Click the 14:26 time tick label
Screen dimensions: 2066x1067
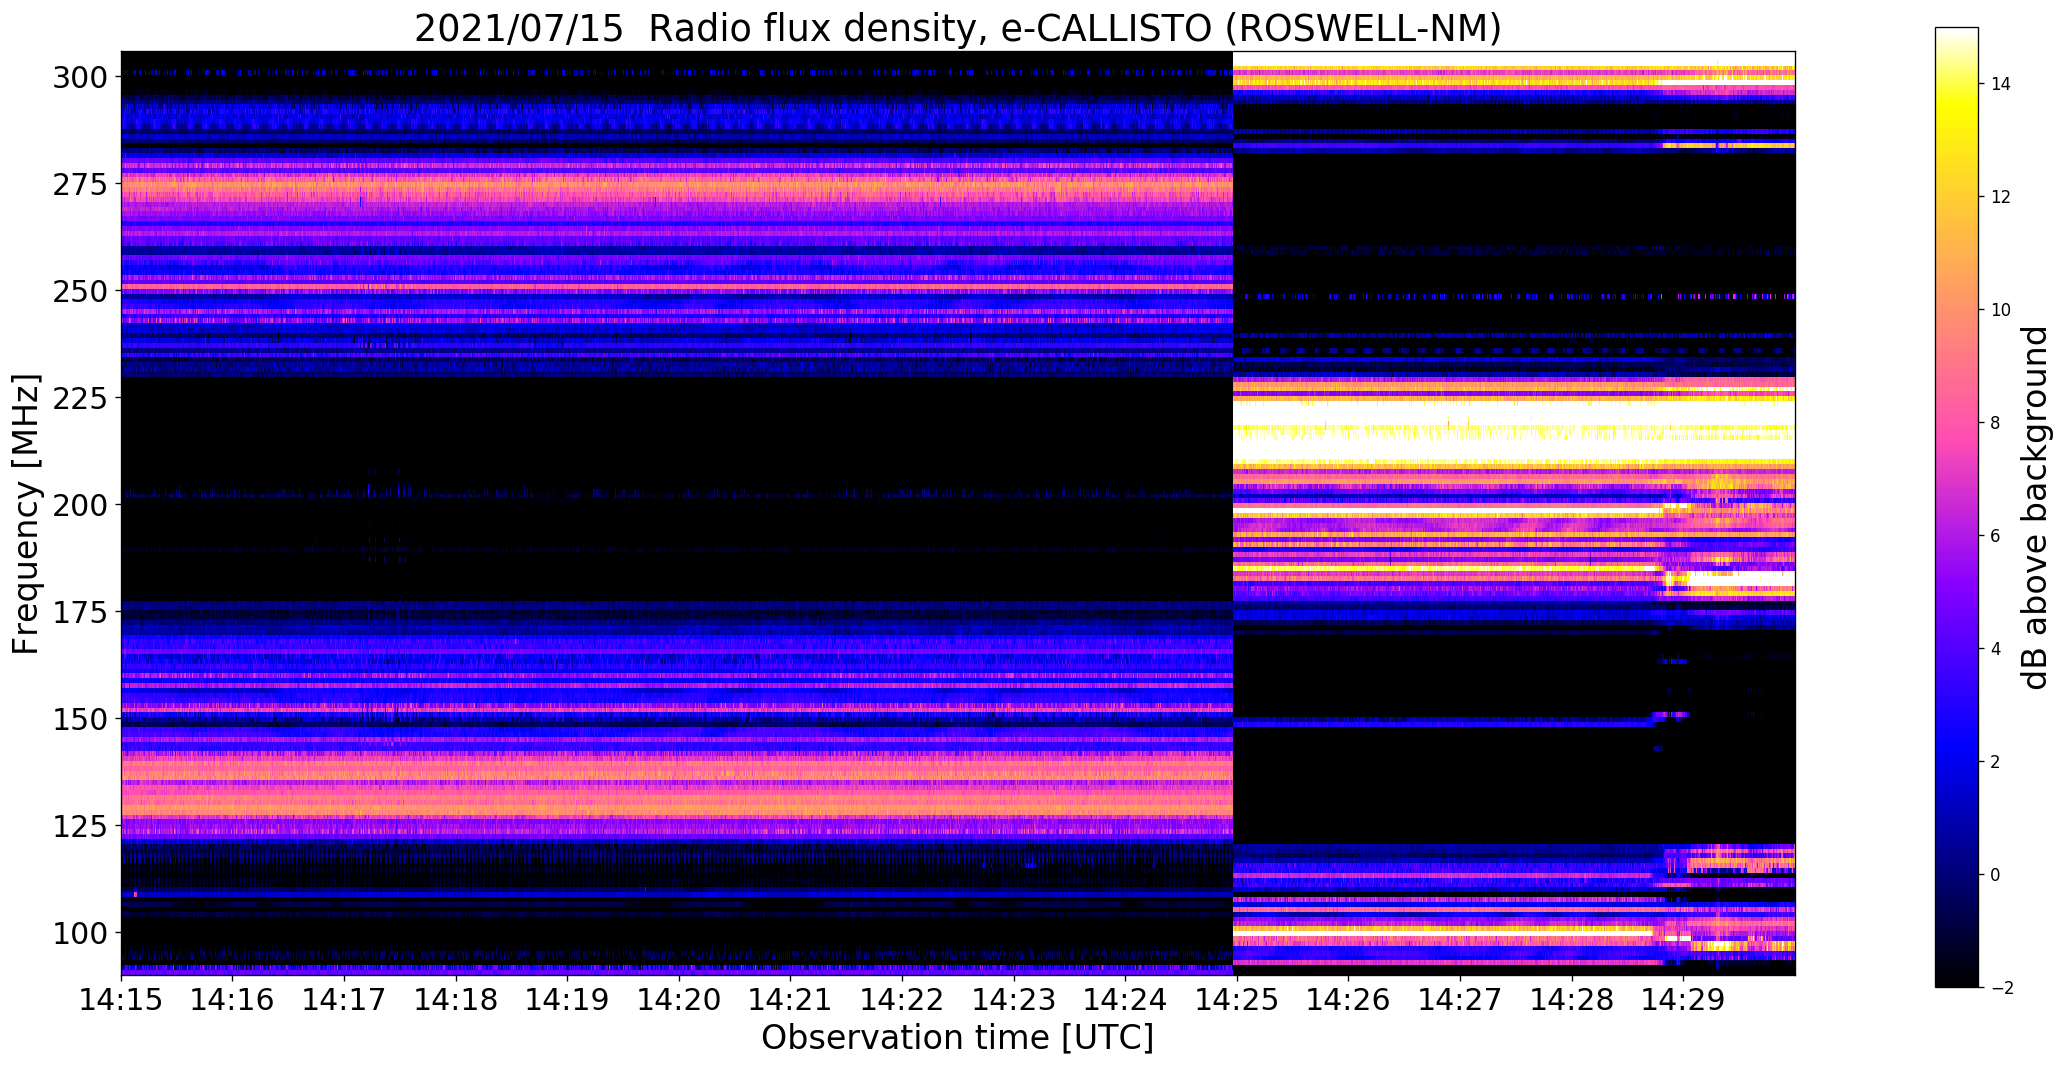[1348, 999]
